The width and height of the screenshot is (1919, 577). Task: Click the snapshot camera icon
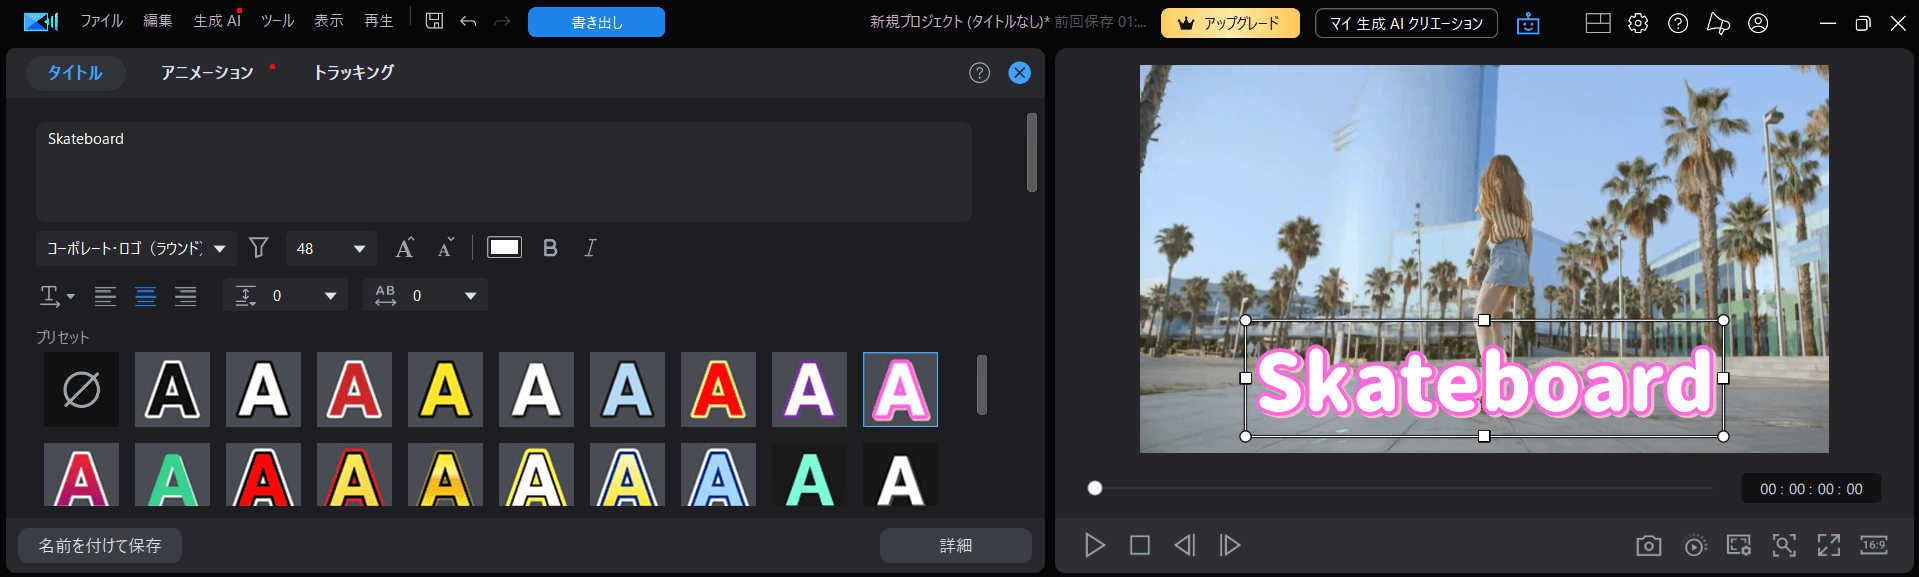click(1648, 545)
